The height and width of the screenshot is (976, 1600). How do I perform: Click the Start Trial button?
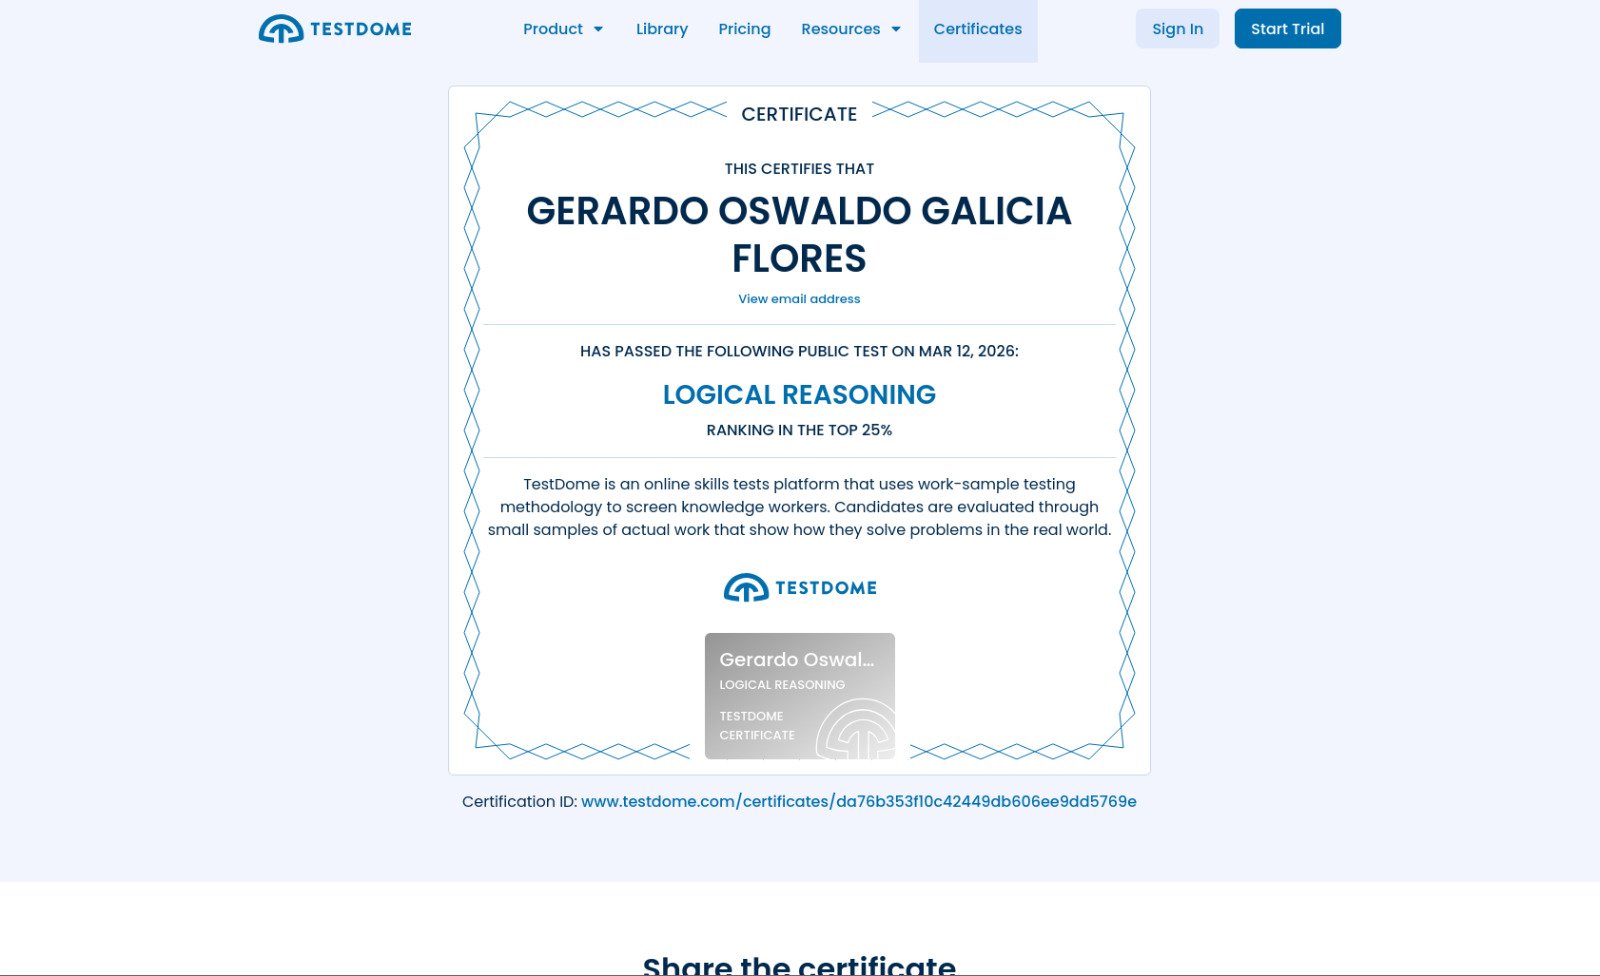click(1287, 29)
